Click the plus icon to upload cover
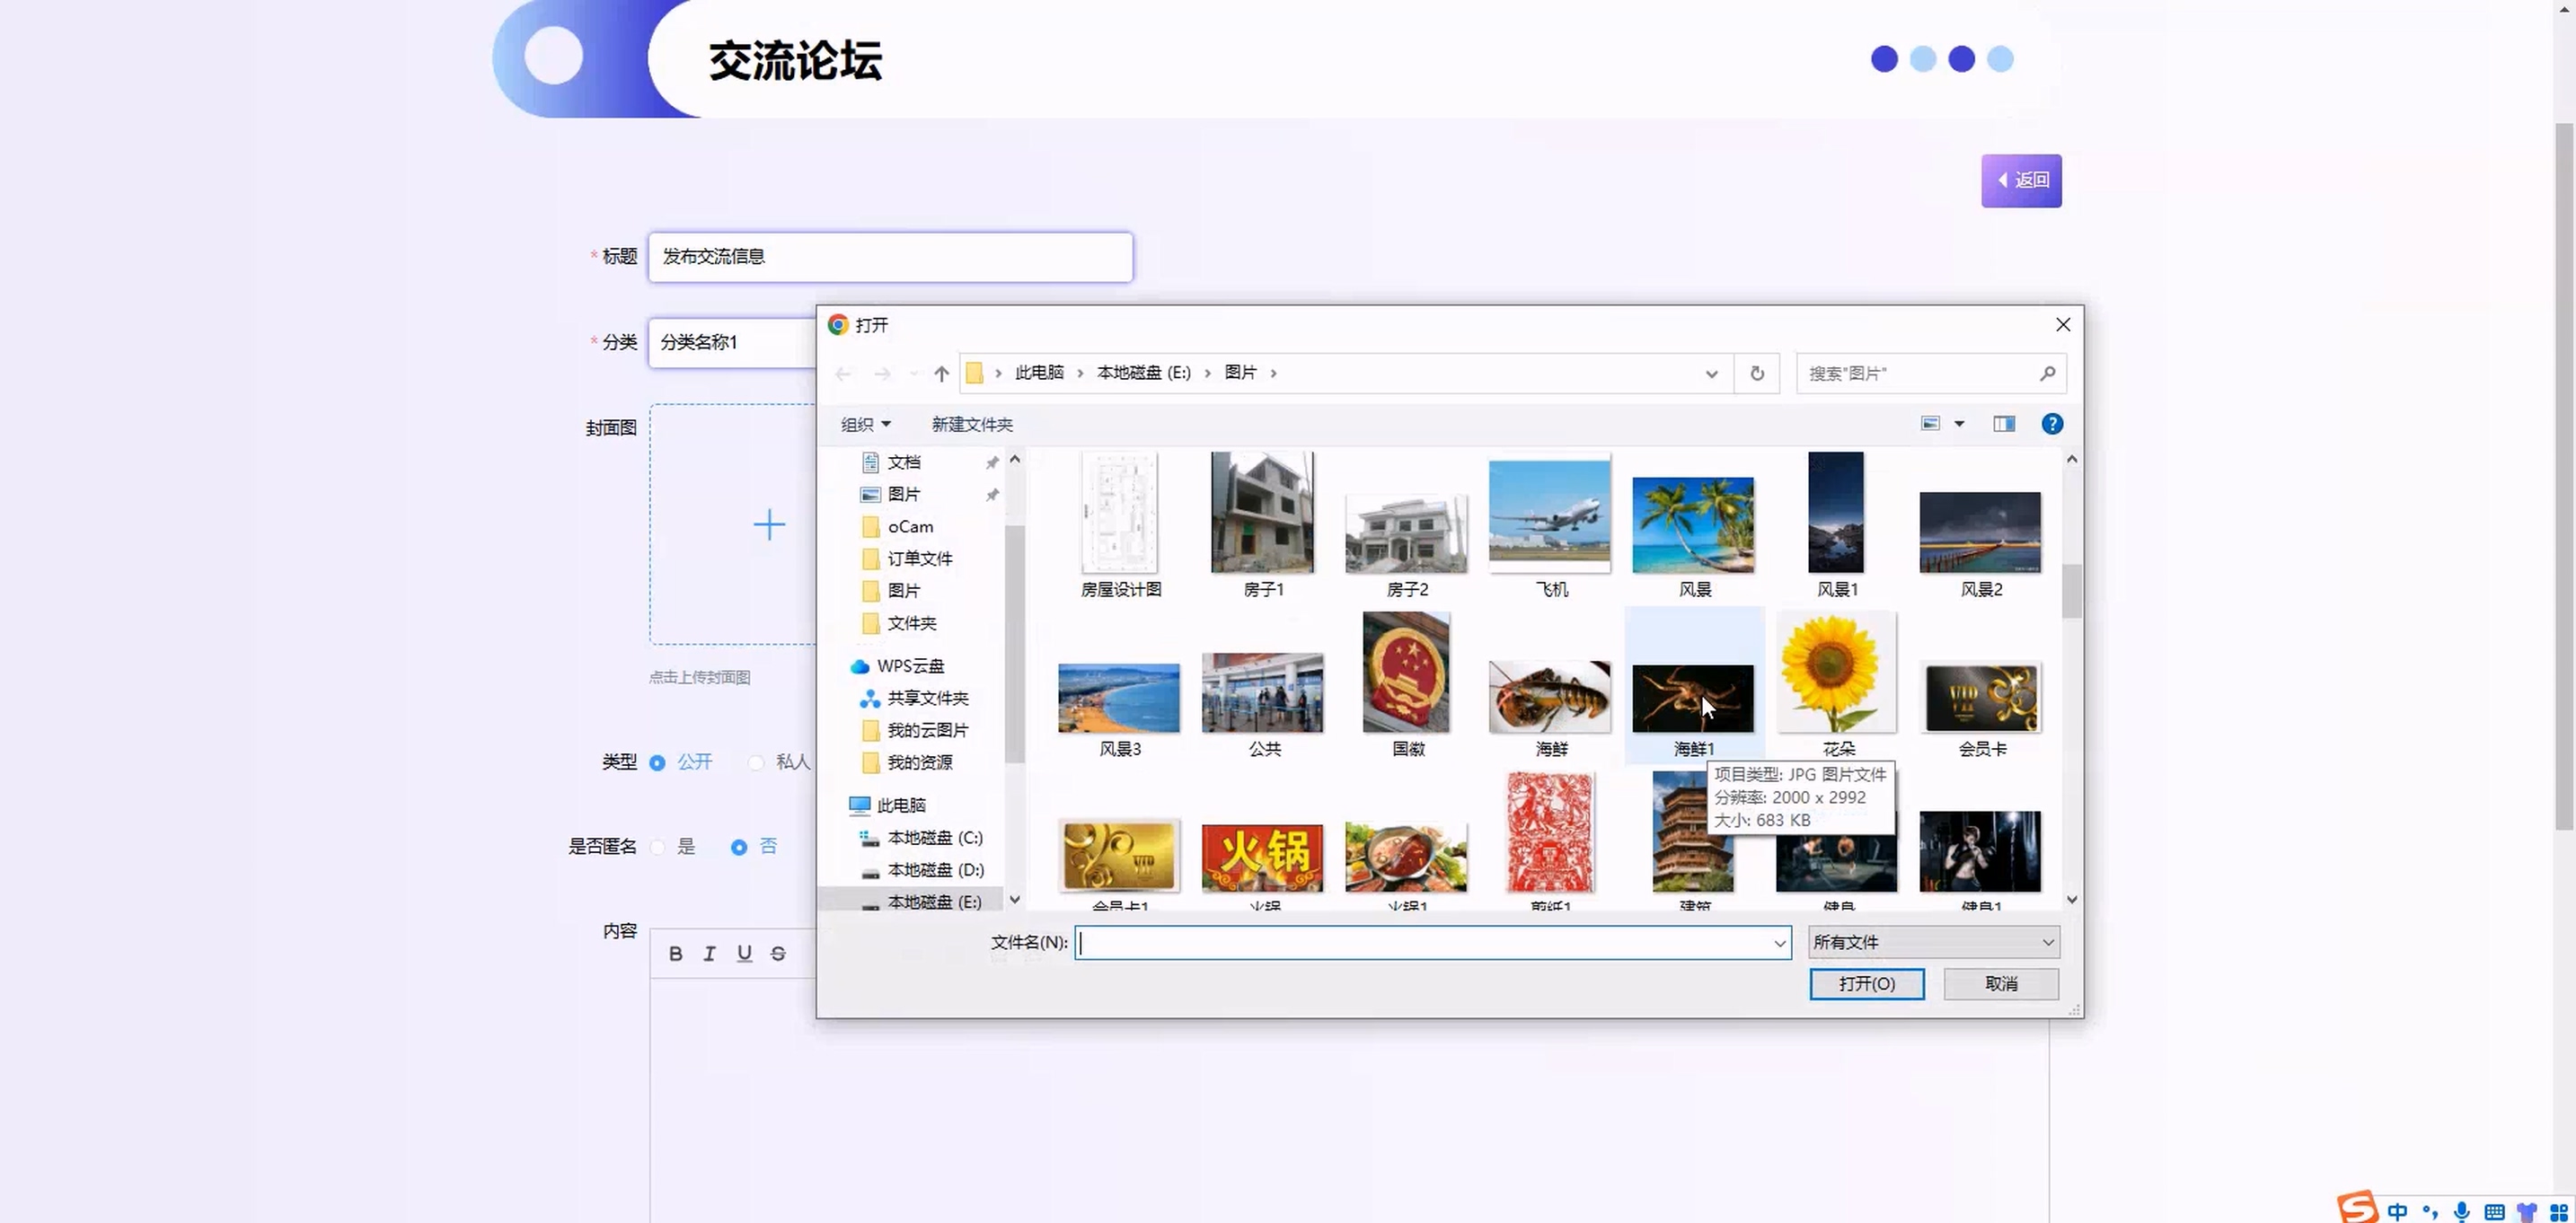 (x=769, y=525)
